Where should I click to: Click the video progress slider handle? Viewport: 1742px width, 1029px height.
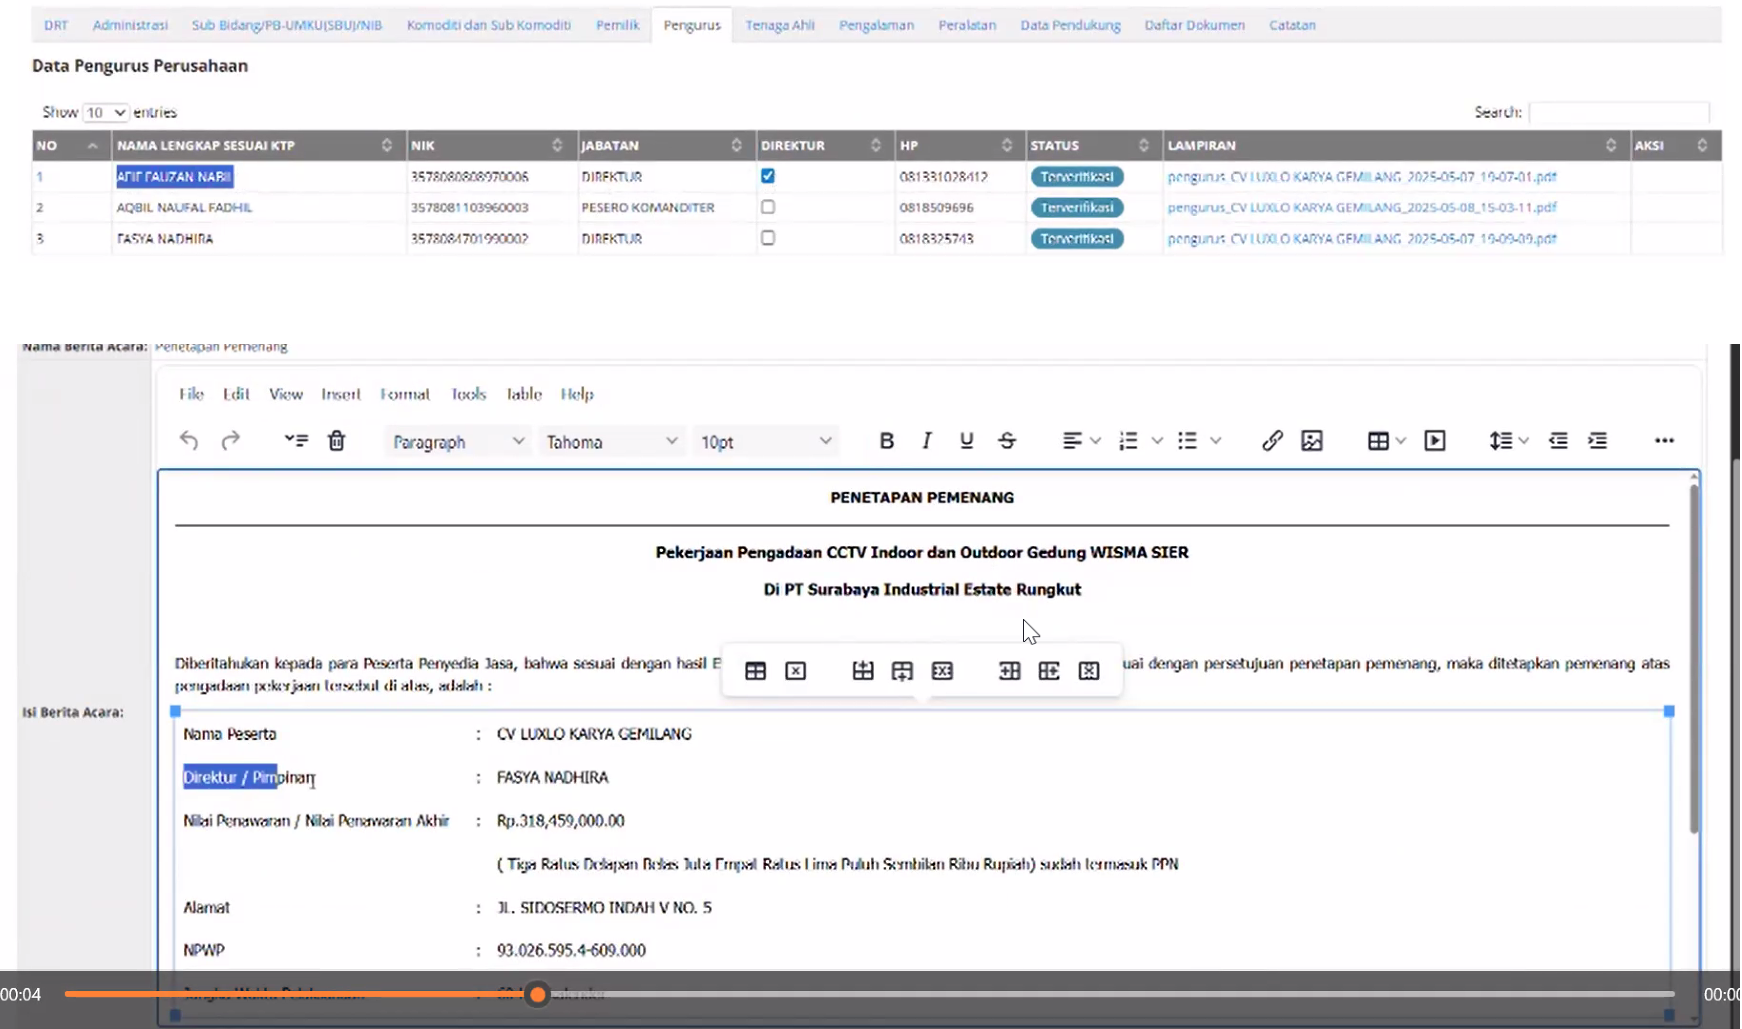538,994
